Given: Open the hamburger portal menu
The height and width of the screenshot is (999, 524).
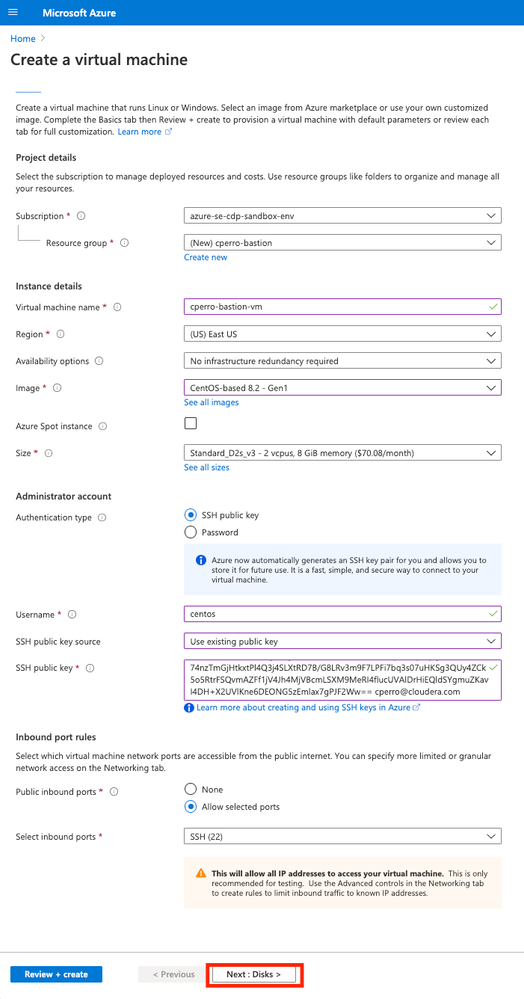Looking at the screenshot, I should tap(13, 13).
